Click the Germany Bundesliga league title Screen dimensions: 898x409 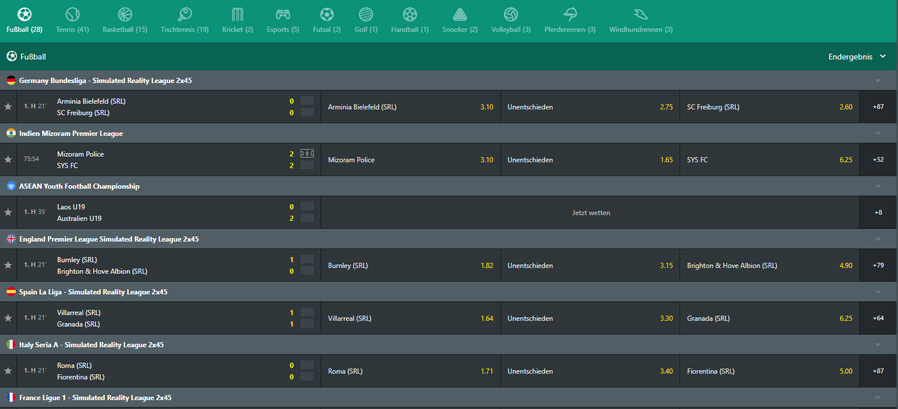[105, 81]
